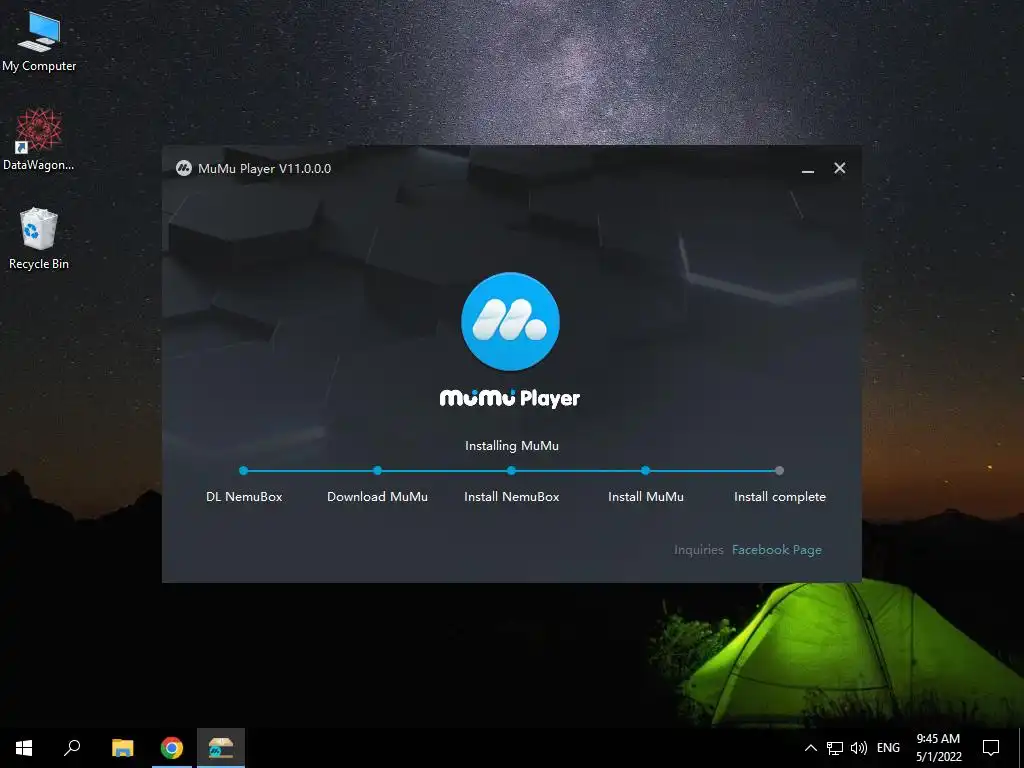The height and width of the screenshot is (768, 1024).
Task: Open the network status tray icon
Action: point(835,748)
